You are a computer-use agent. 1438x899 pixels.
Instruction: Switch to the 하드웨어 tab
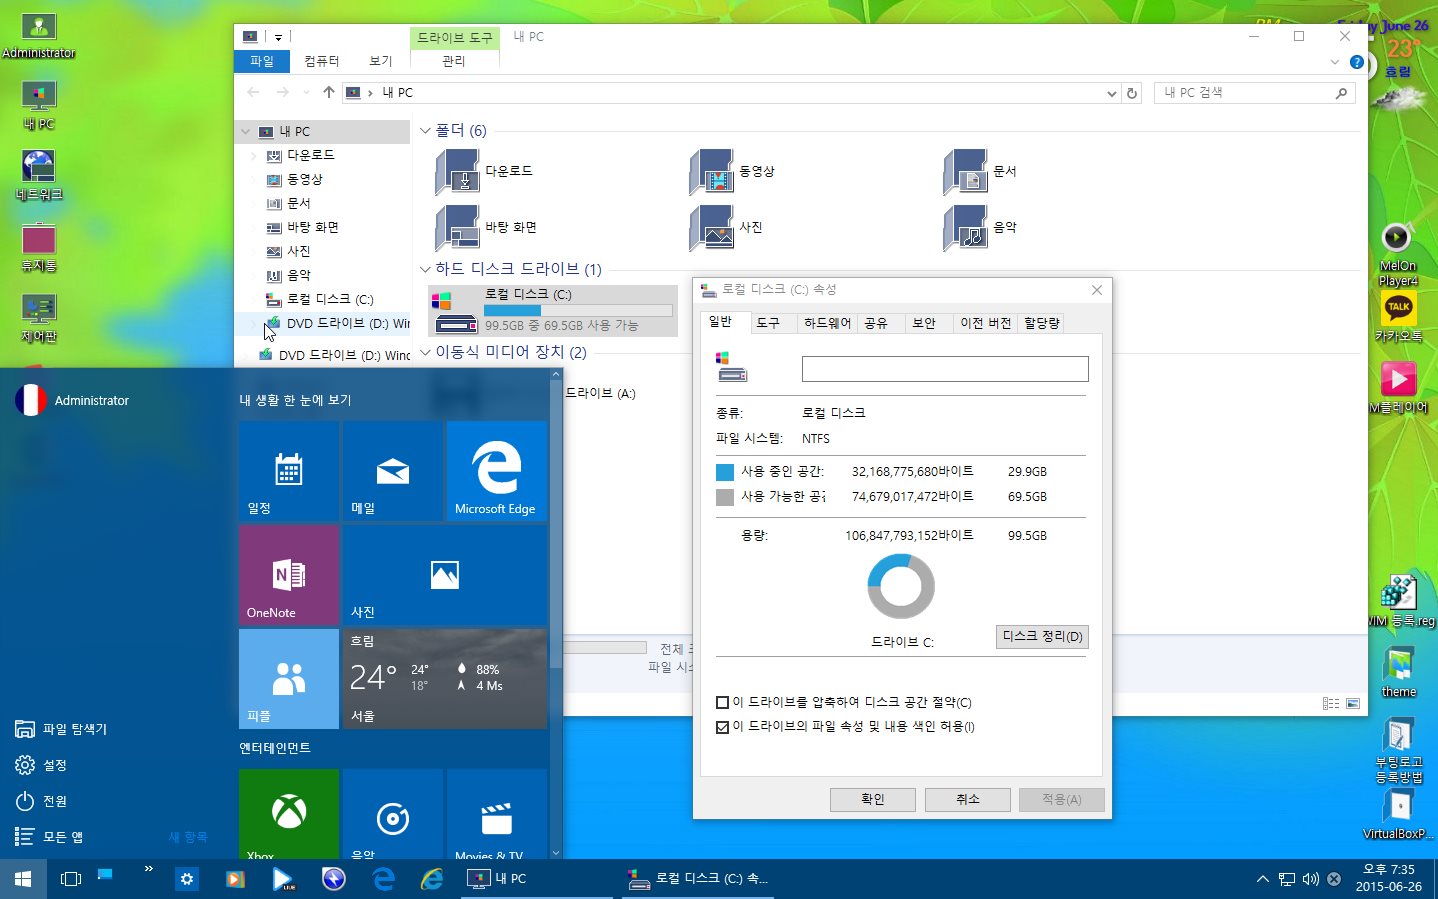[x=827, y=323]
